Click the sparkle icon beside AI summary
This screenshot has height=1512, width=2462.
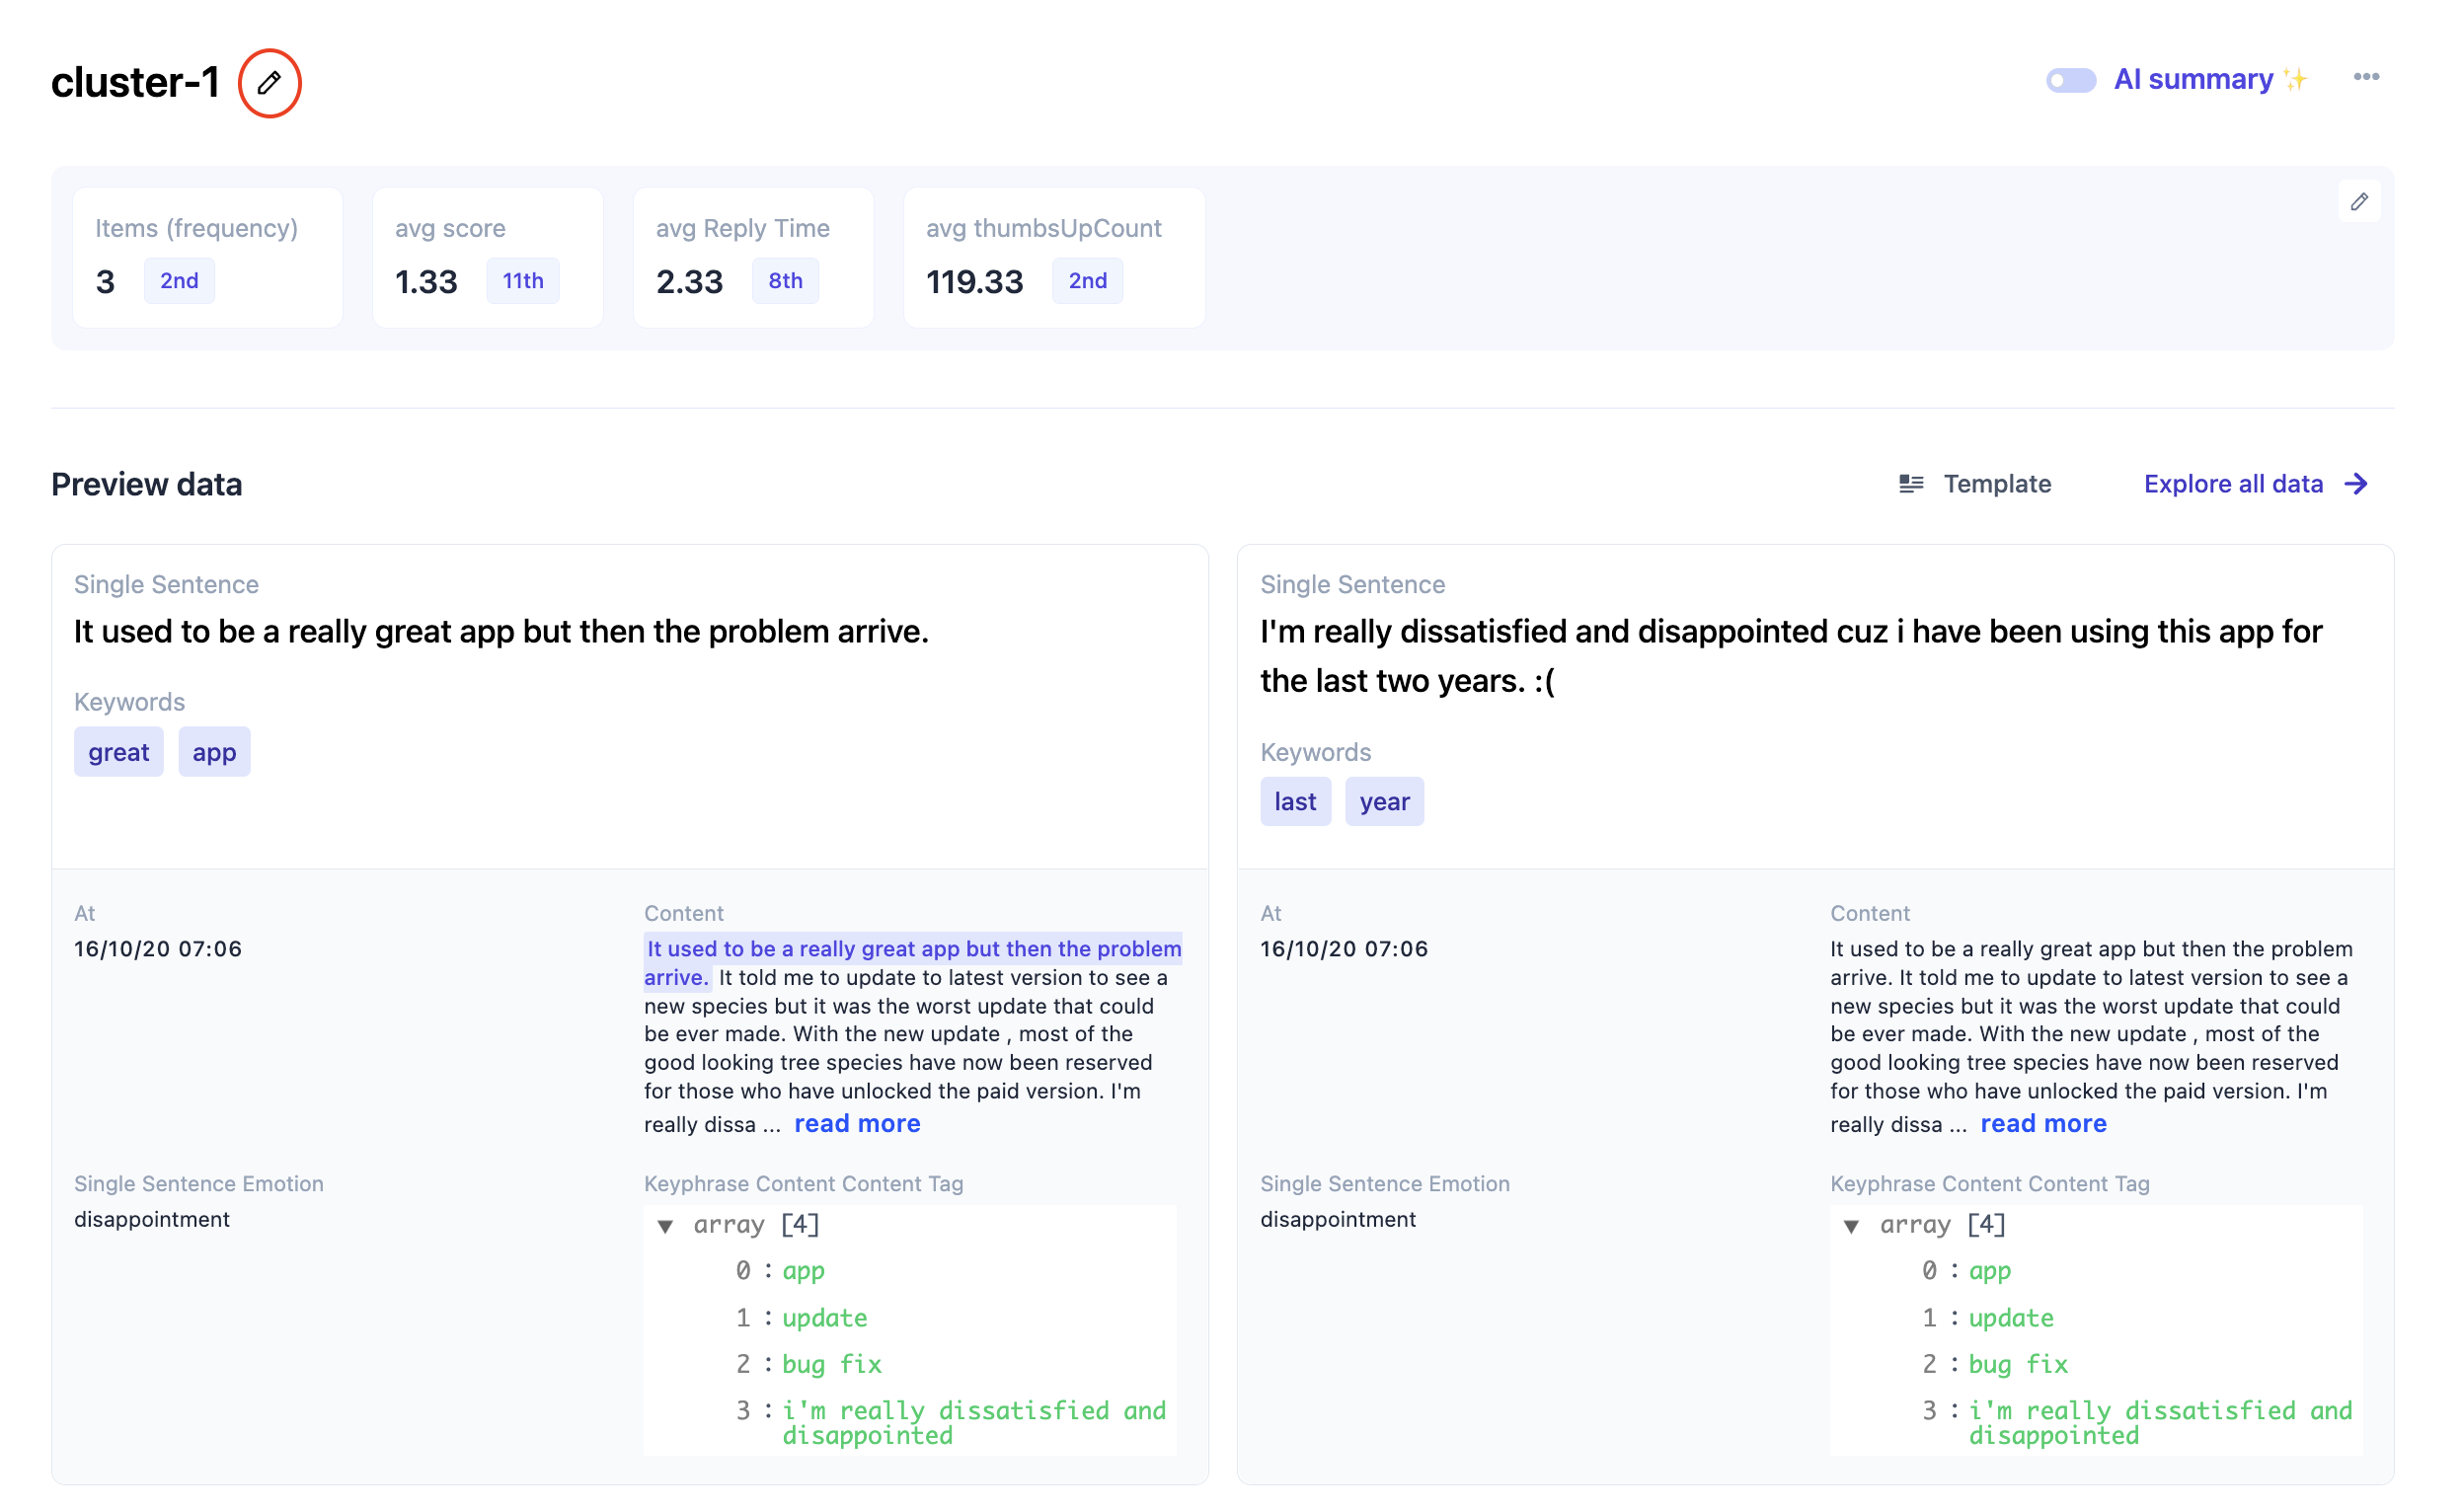pos(2296,79)
